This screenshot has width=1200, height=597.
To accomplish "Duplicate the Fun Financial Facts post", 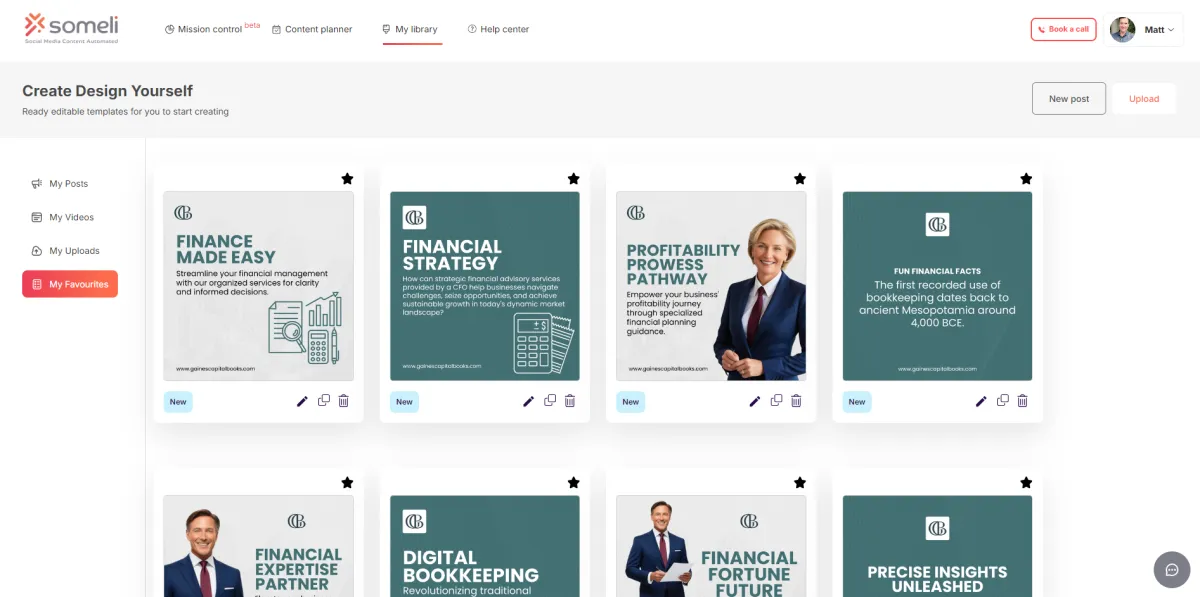I will click(x=1003, y=401).
